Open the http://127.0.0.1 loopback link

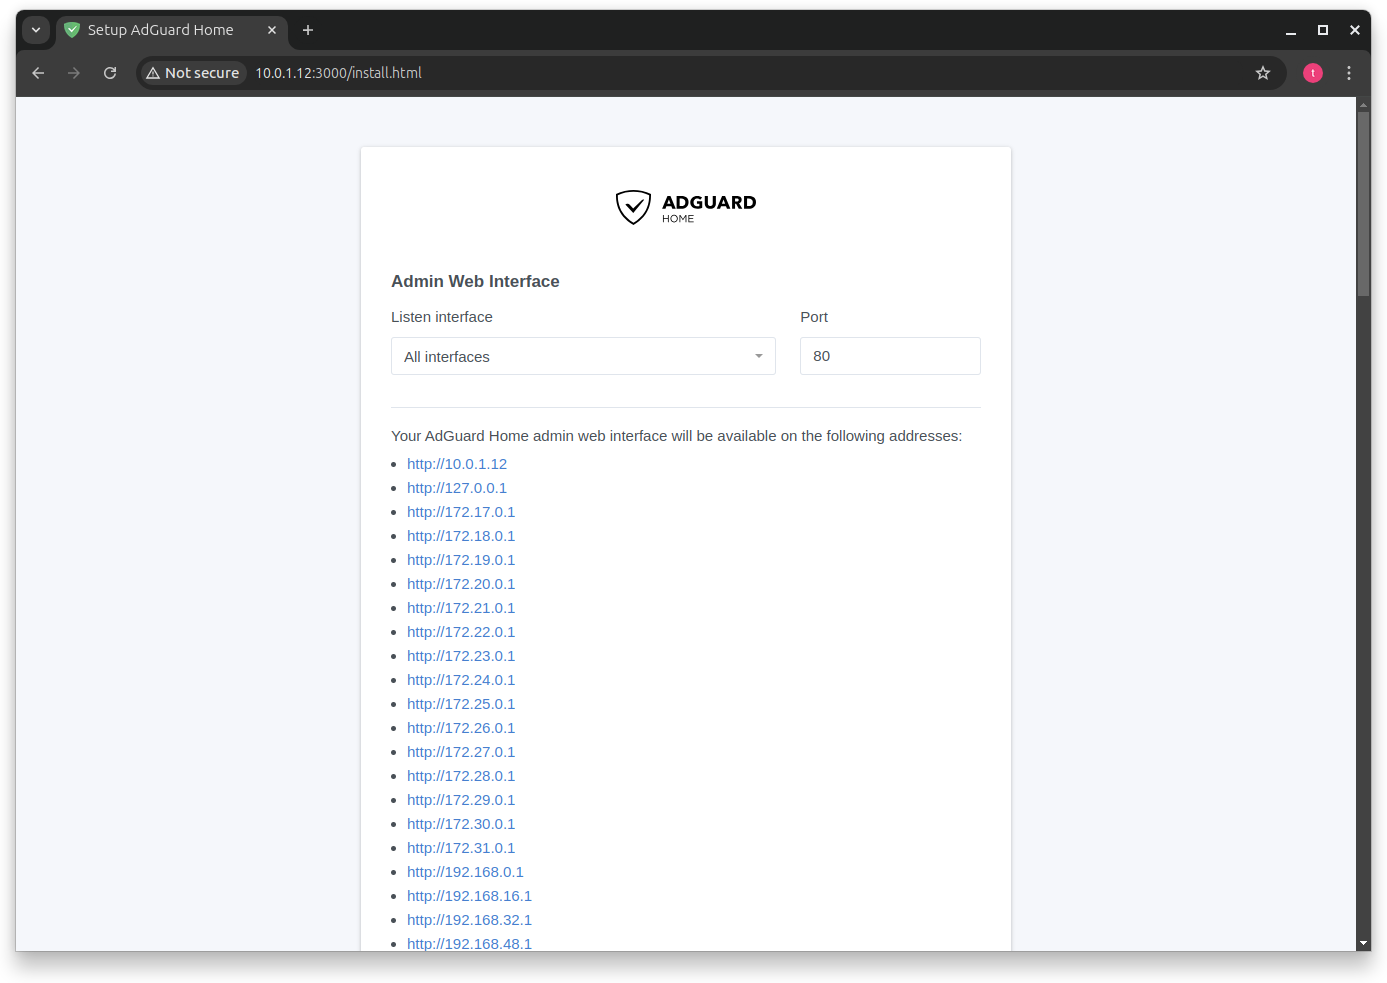456,487
